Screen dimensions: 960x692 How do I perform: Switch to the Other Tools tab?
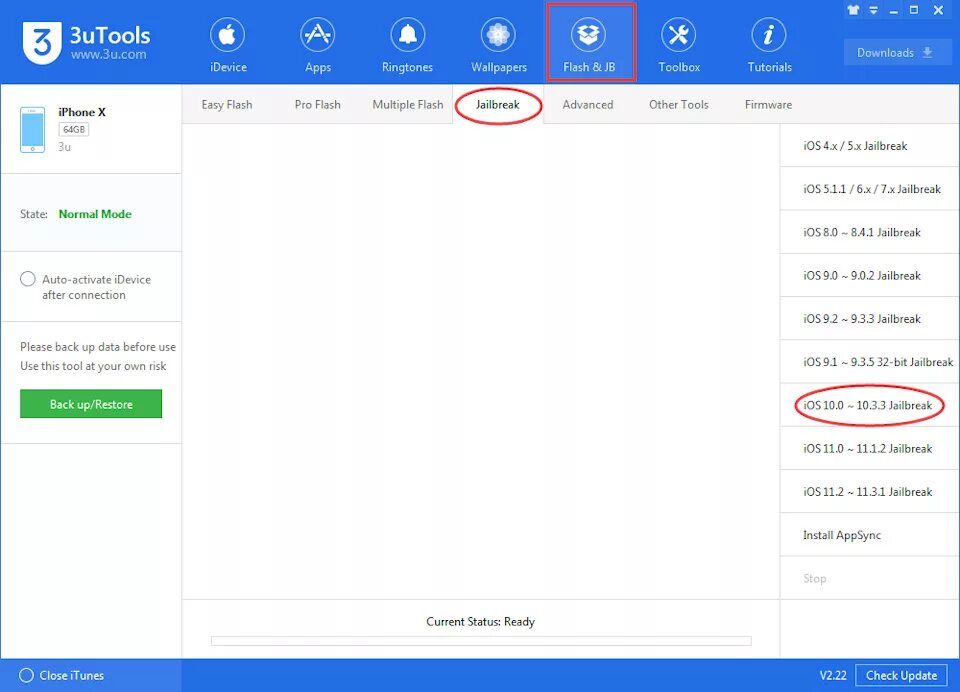(678, 105)
